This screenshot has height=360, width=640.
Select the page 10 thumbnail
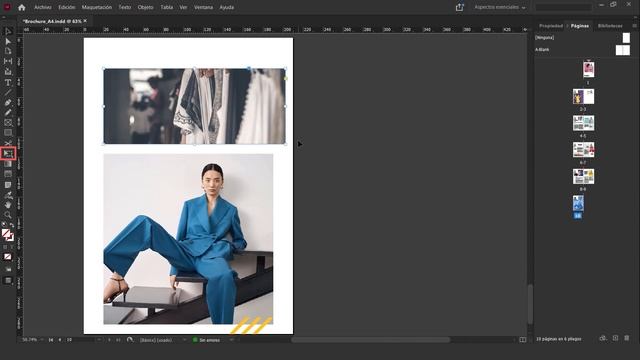pos(578,203)
